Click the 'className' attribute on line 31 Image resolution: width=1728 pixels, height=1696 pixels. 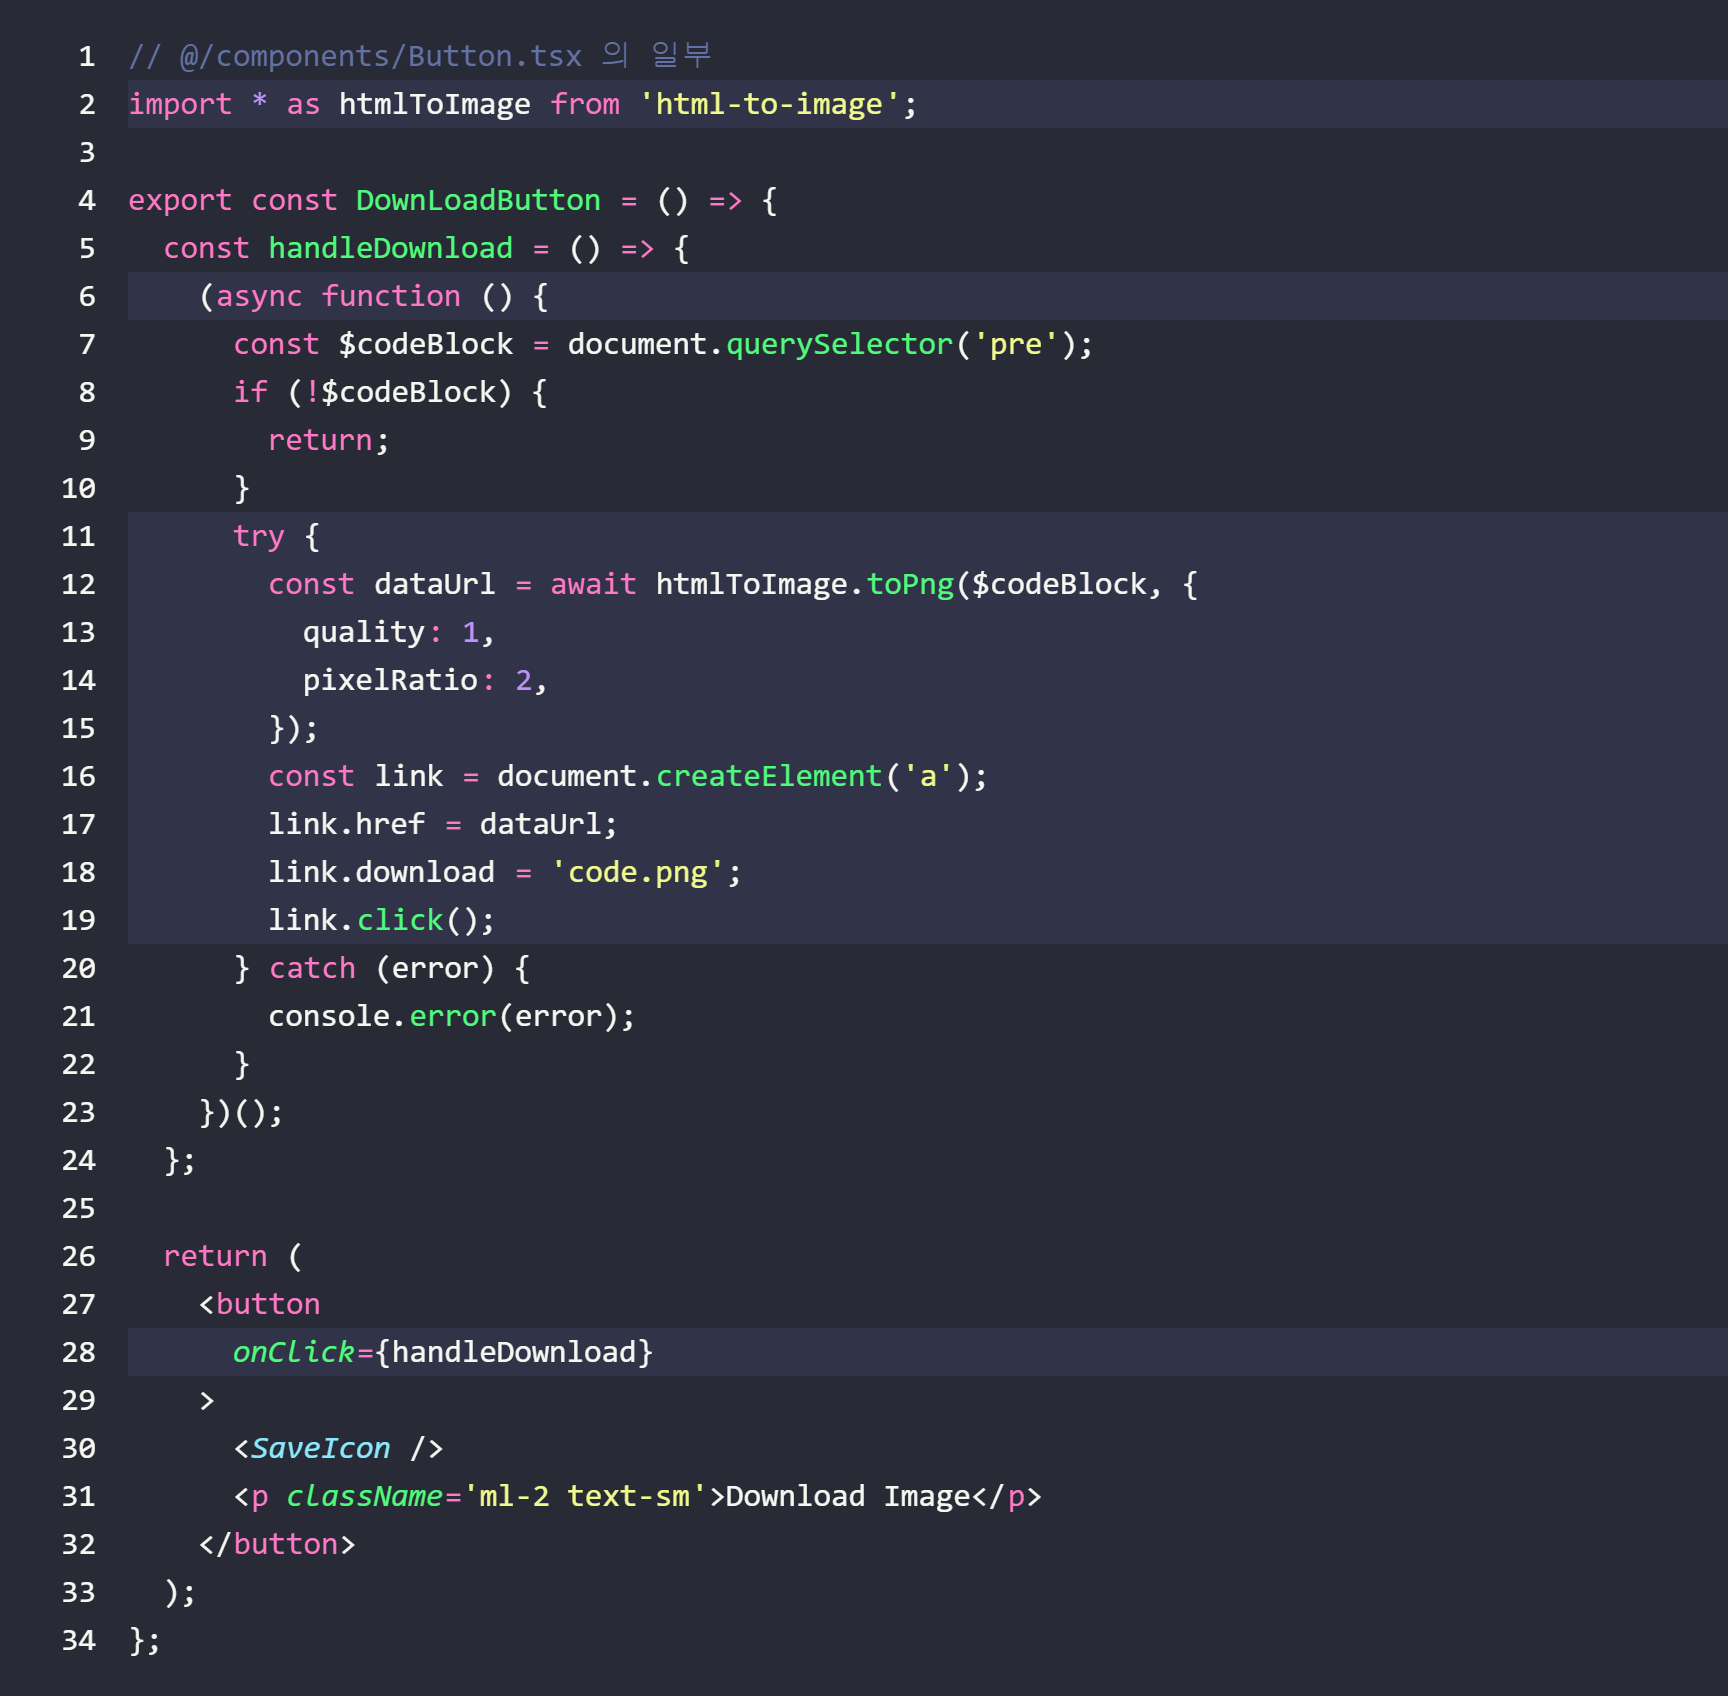pyautogui.click(x=364, y=1496)
